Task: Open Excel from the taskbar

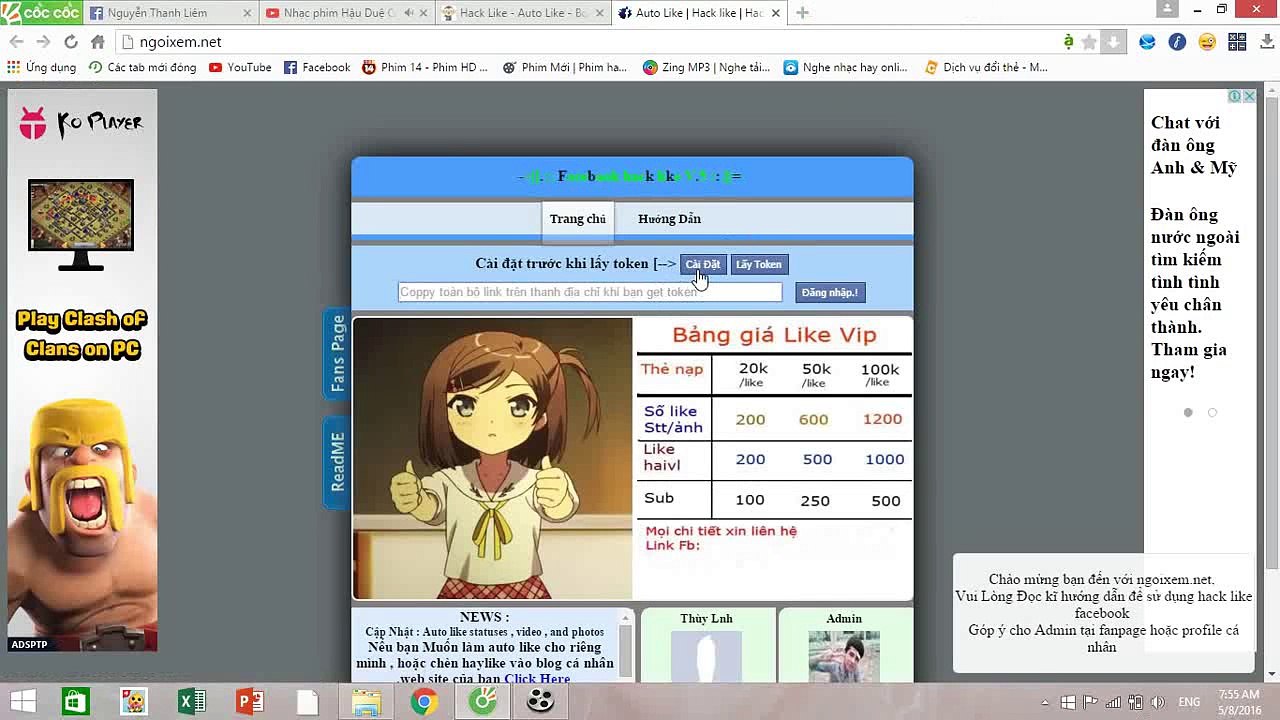Action: [191, 701]
